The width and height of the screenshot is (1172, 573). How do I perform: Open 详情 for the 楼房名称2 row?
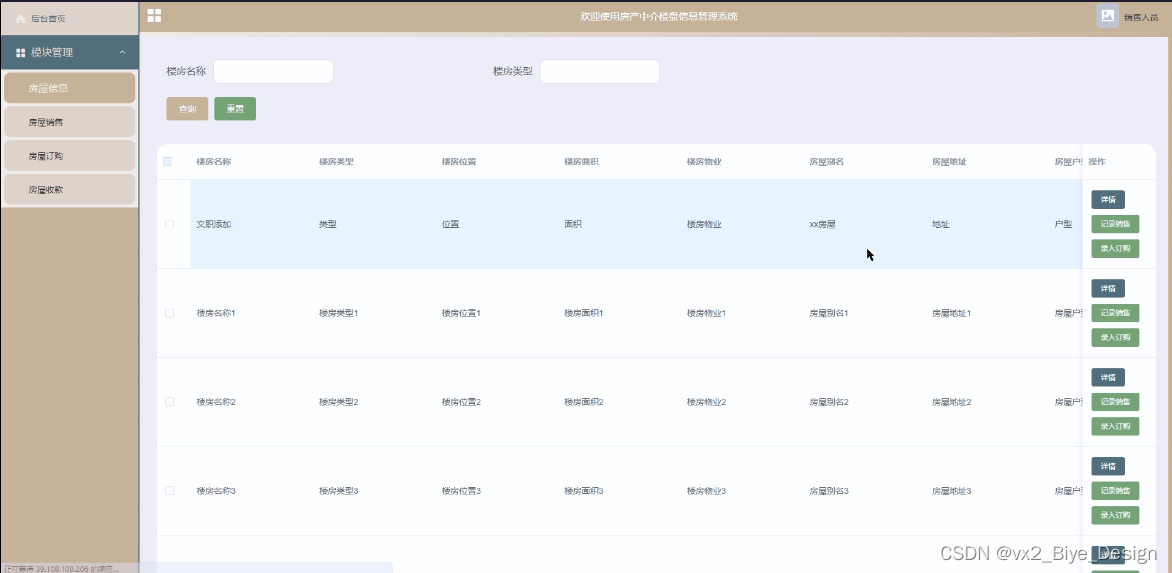coord(1108,377)
